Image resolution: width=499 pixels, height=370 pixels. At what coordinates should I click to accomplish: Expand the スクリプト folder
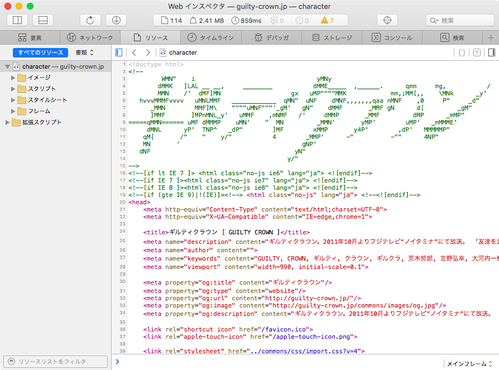[13, 89]
